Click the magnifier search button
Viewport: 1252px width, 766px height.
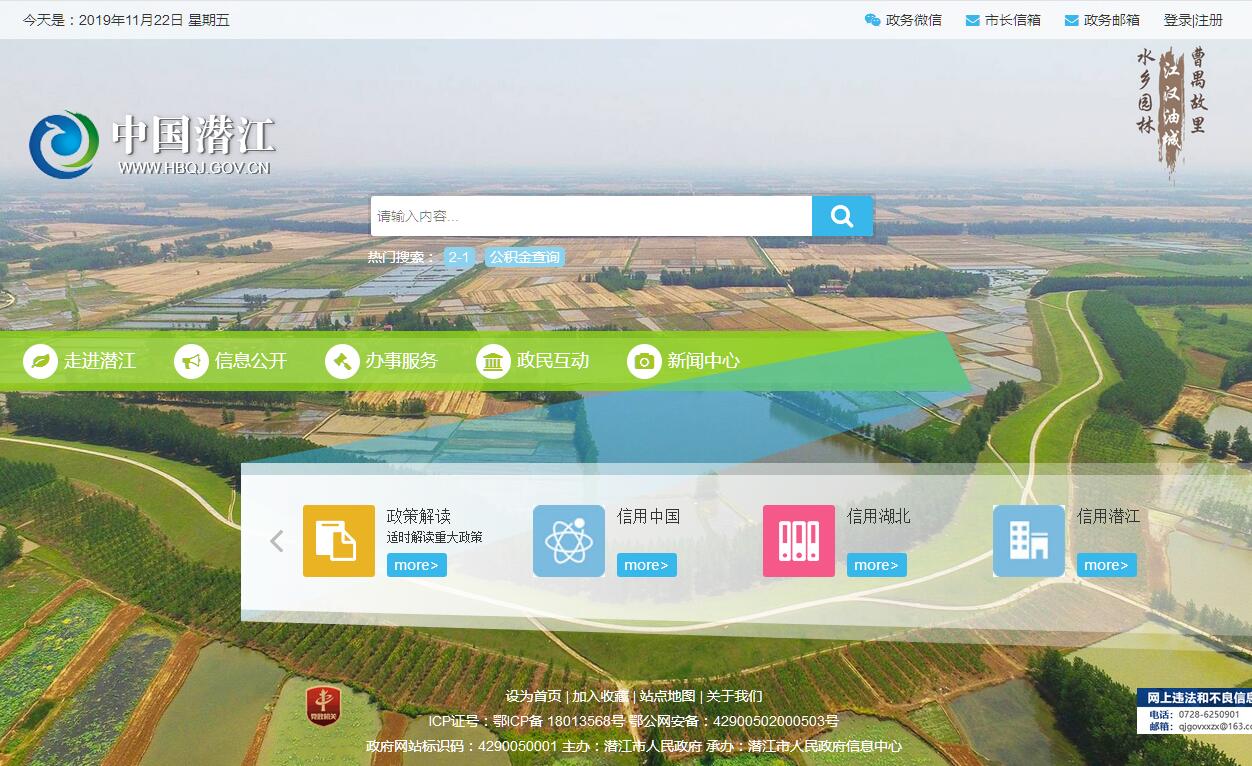(842, 216)
